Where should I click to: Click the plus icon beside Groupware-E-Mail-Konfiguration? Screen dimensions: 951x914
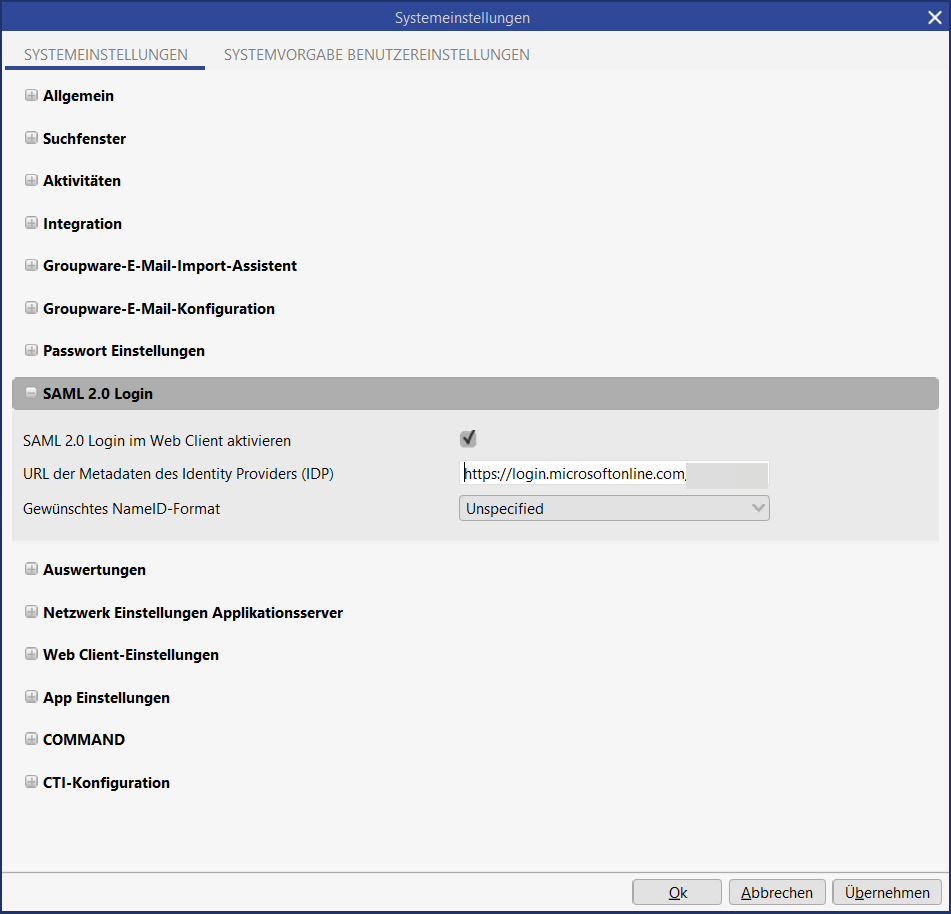[x=31, y=309]
